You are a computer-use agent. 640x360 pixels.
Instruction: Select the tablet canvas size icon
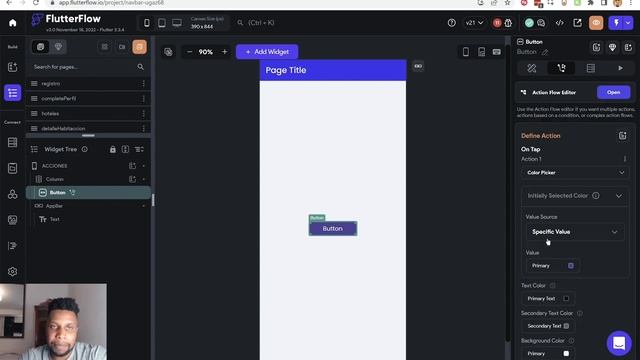click(162, 23)
